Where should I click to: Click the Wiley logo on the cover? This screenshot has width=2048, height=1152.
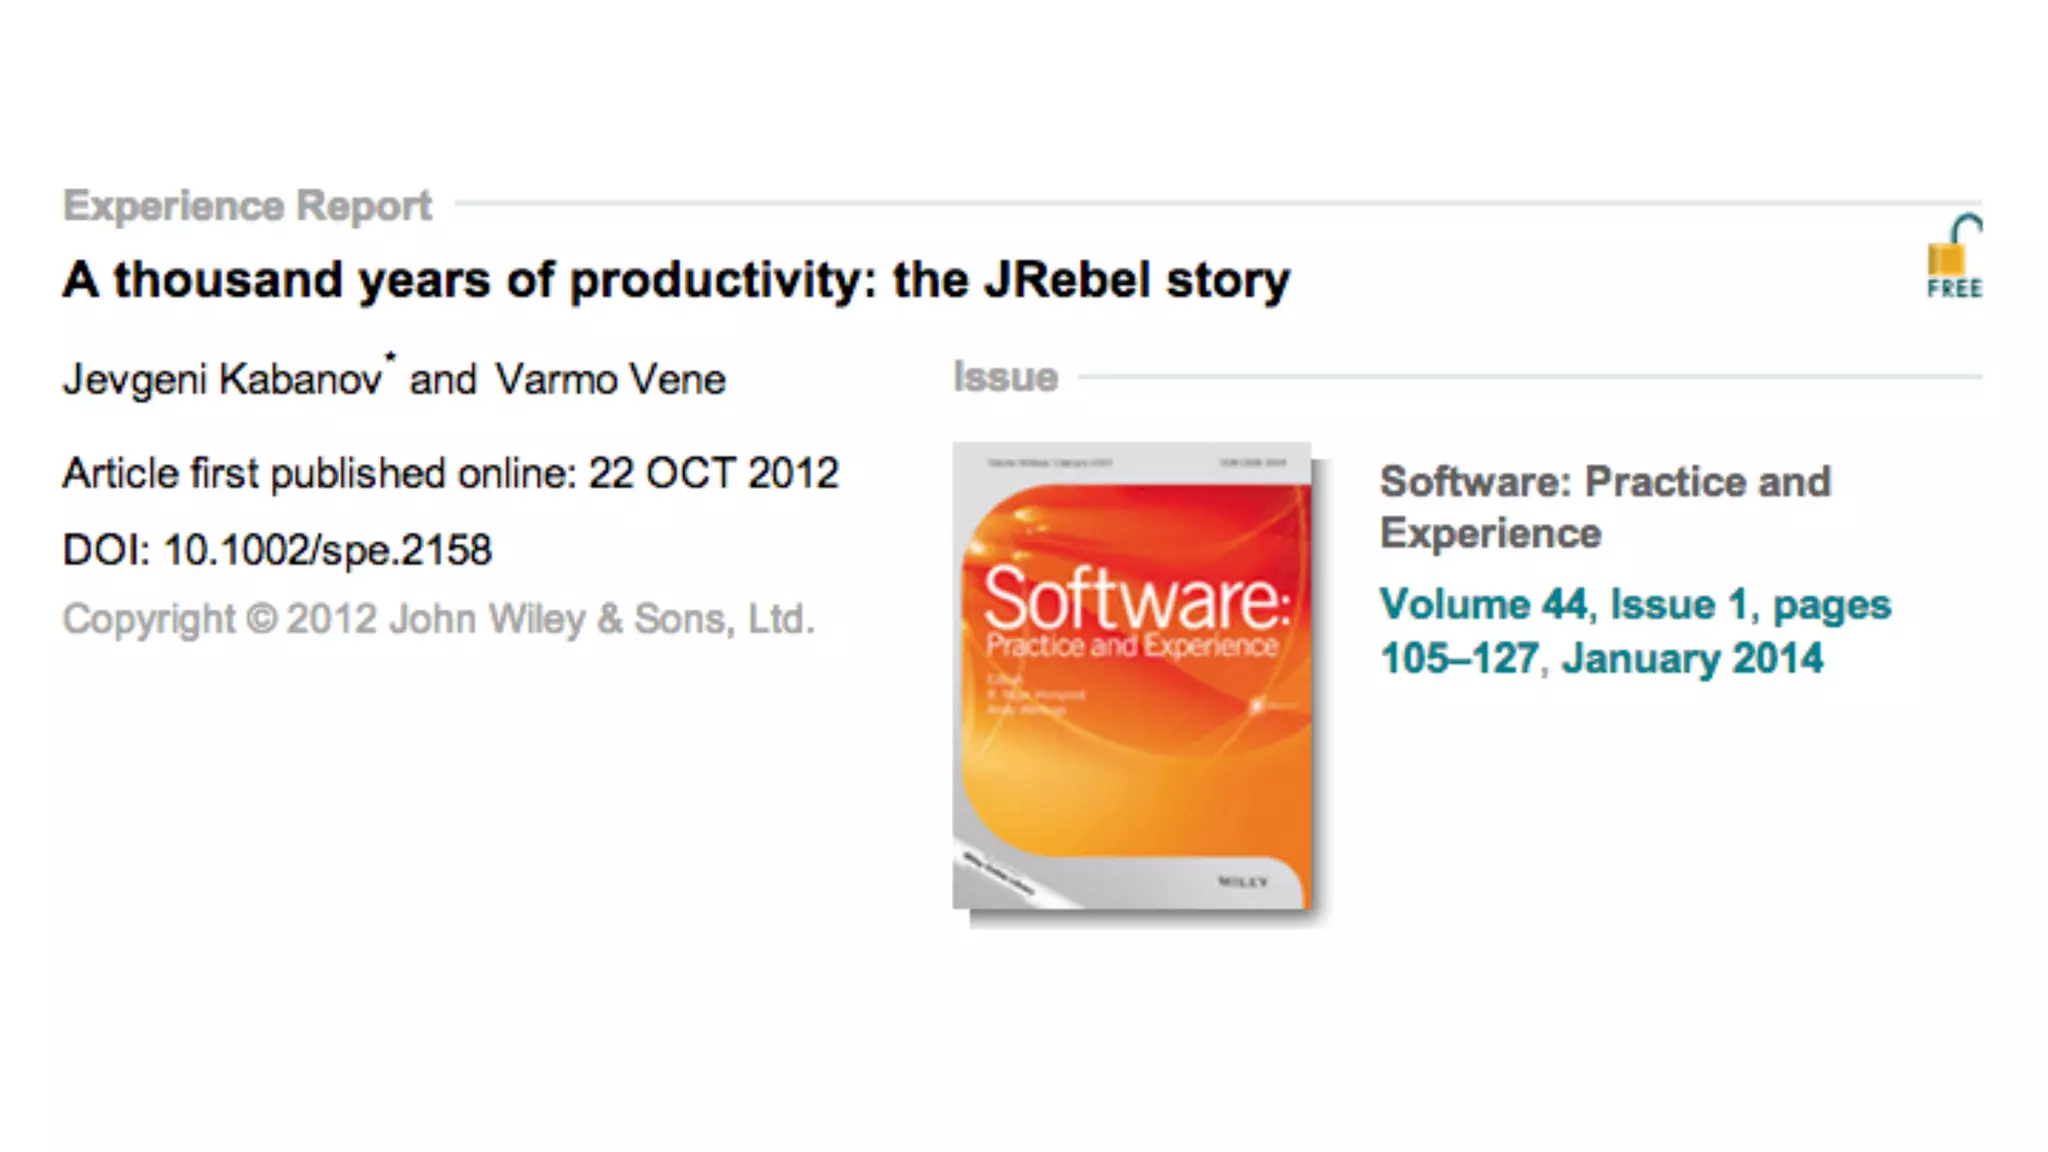tap(1243, 882)
